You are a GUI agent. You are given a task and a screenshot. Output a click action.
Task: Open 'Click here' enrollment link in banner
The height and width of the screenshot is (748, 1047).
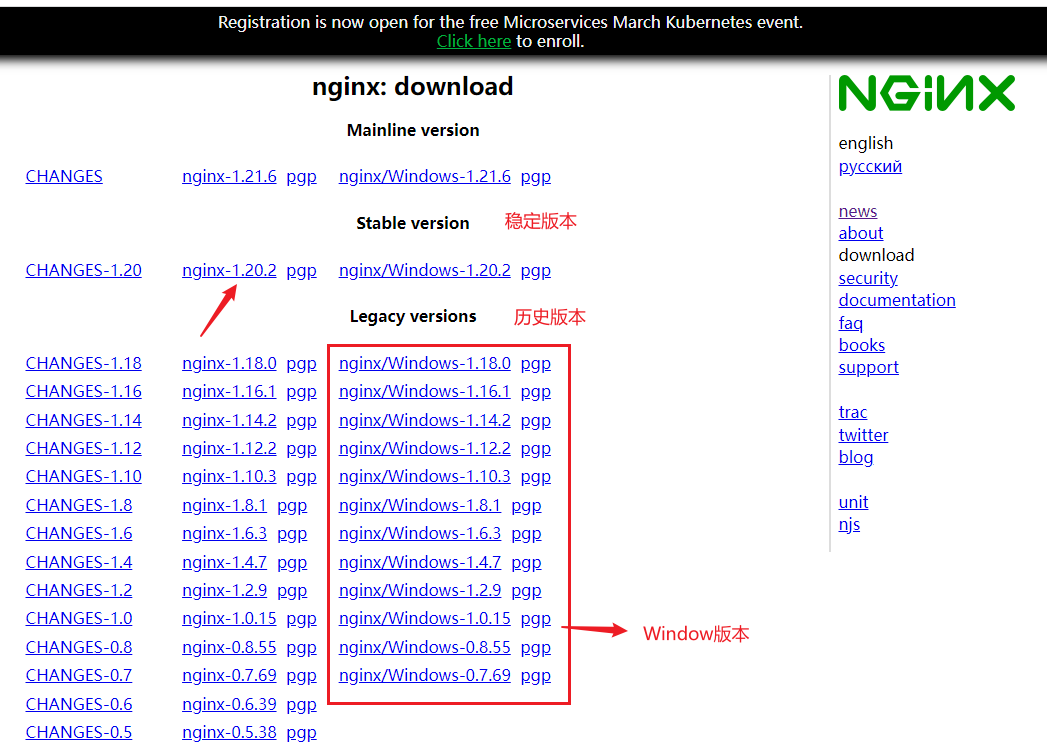pyautogui.click(x=473, y=41)
